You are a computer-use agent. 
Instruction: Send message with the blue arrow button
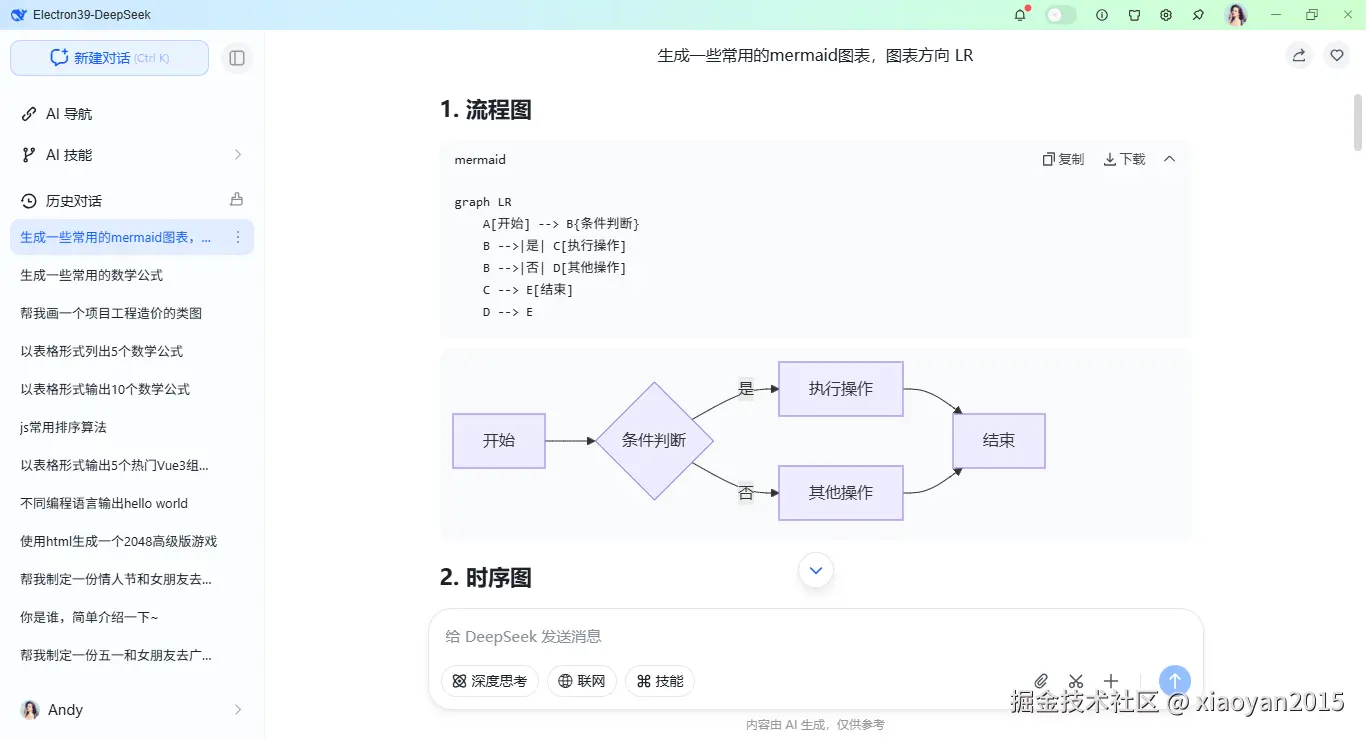coord(1174,681)
